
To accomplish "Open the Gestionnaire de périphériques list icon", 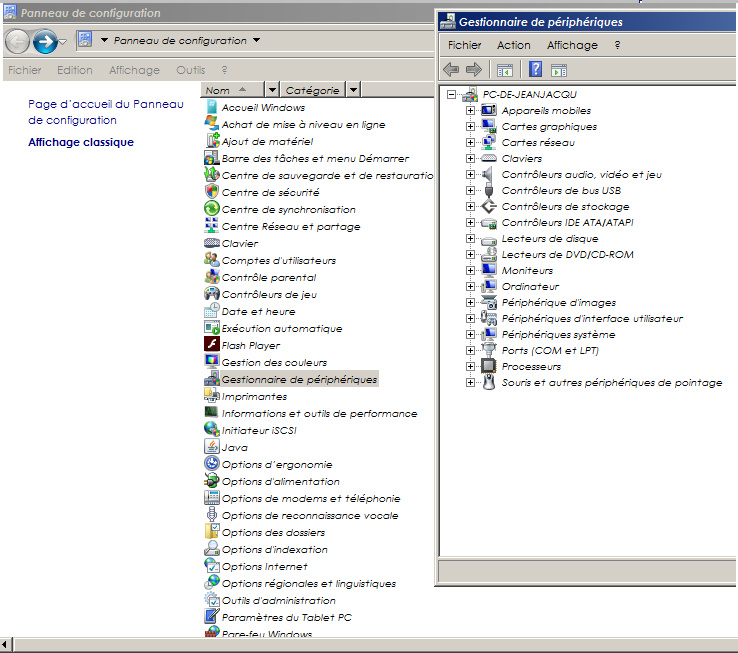I will [x=212, y=379].
